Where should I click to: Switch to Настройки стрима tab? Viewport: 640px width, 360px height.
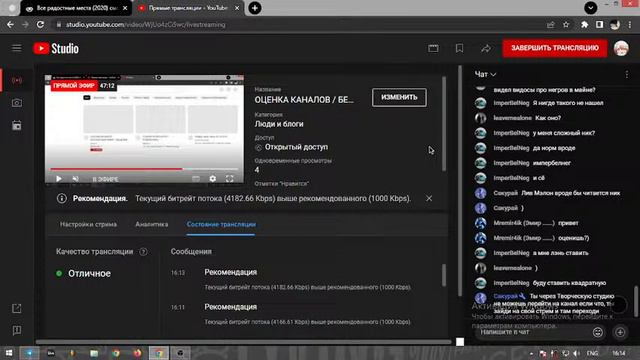point(88,224)
